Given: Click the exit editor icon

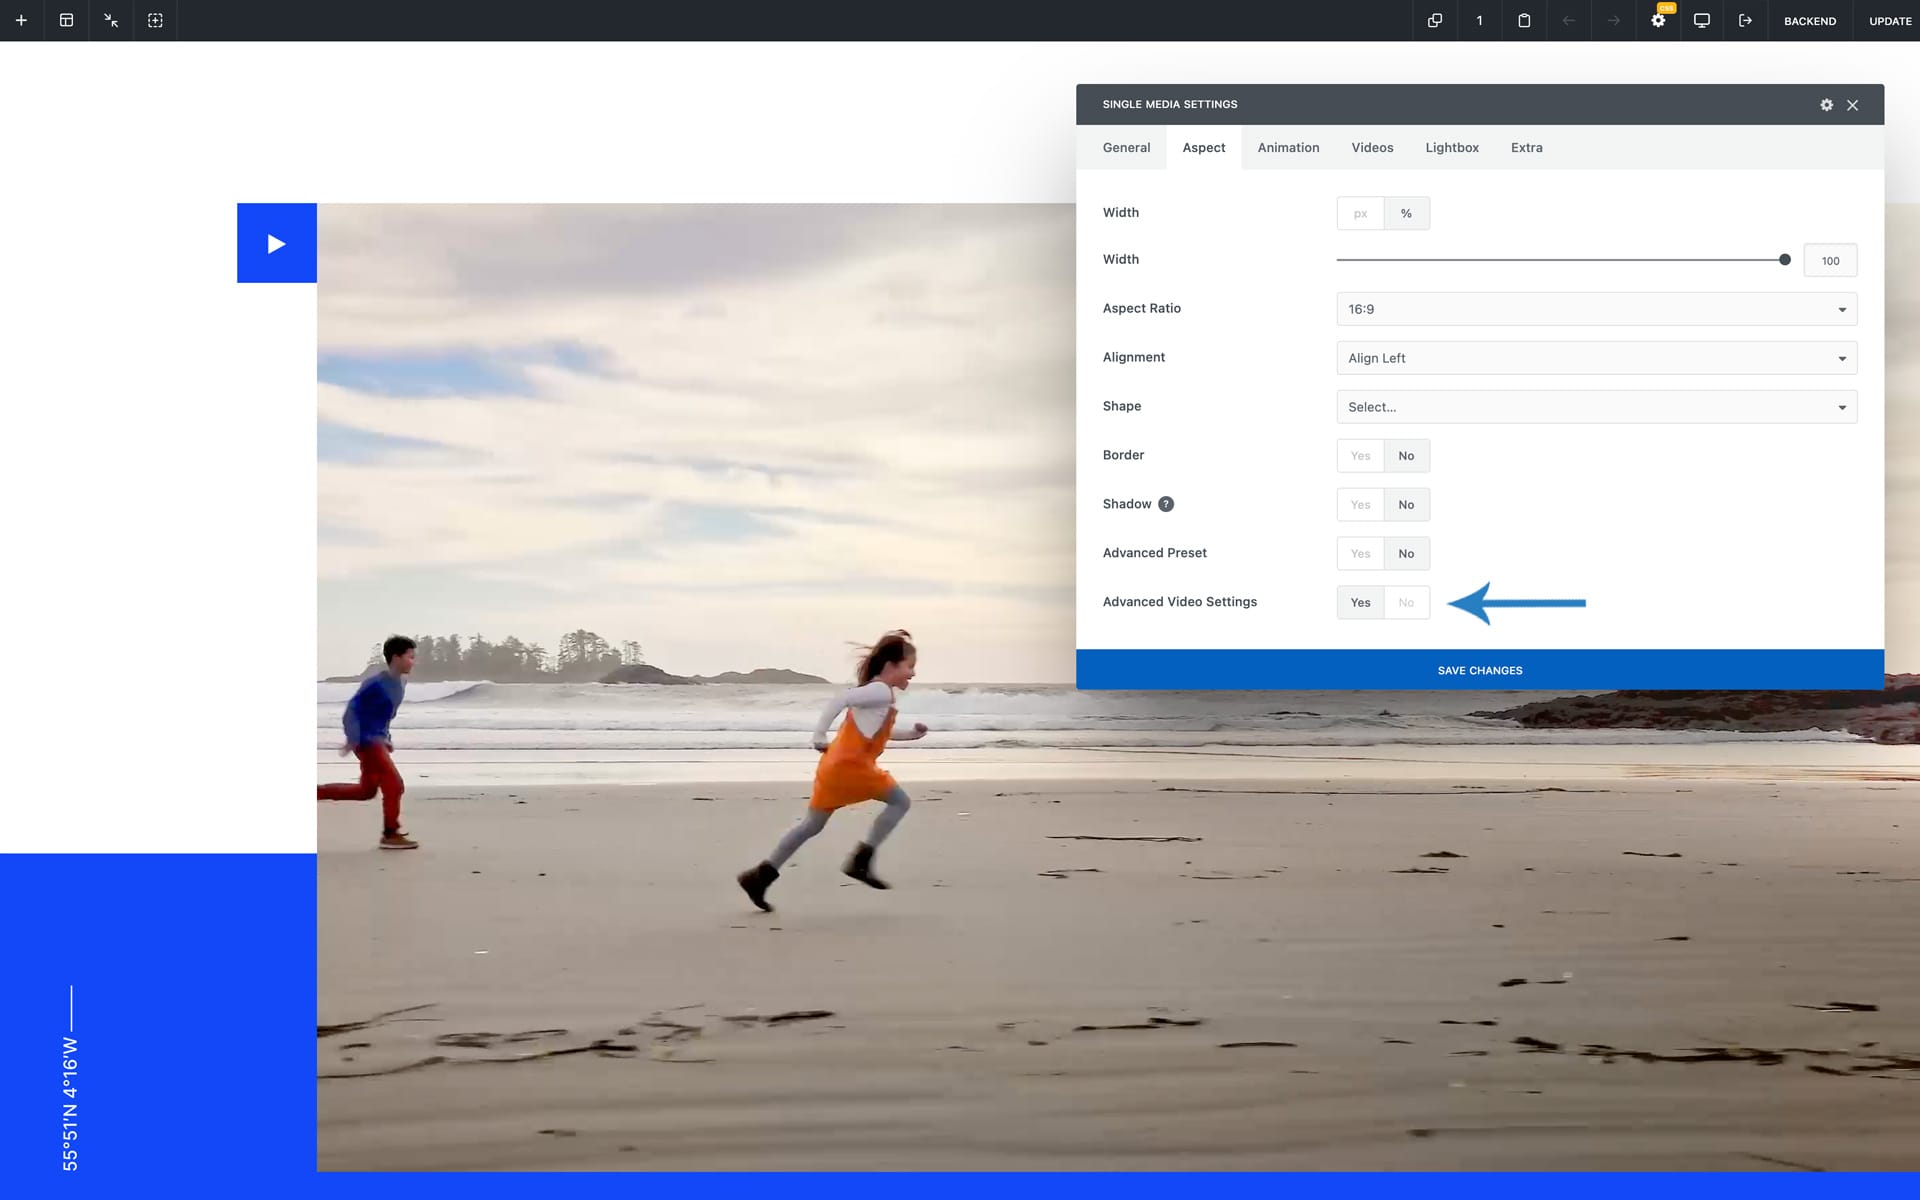Looking at the screenshot, I should pos(1745,20).
